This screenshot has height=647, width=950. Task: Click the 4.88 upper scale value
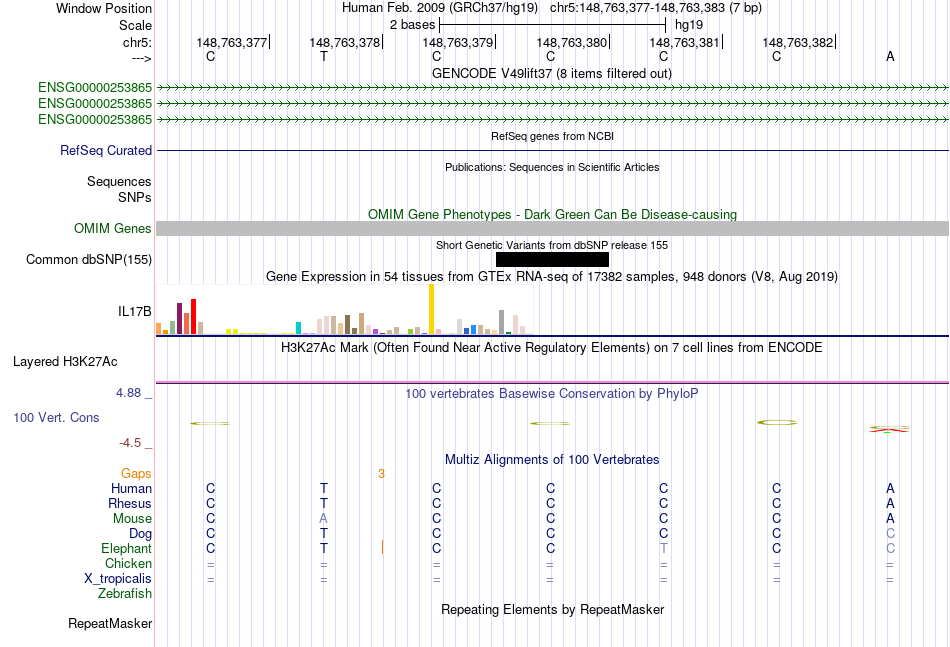[x=128, y=393]
